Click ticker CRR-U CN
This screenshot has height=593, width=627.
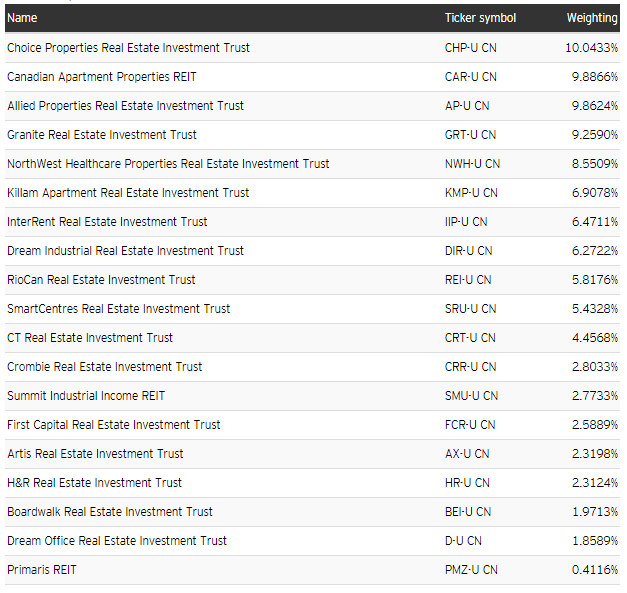471,367
